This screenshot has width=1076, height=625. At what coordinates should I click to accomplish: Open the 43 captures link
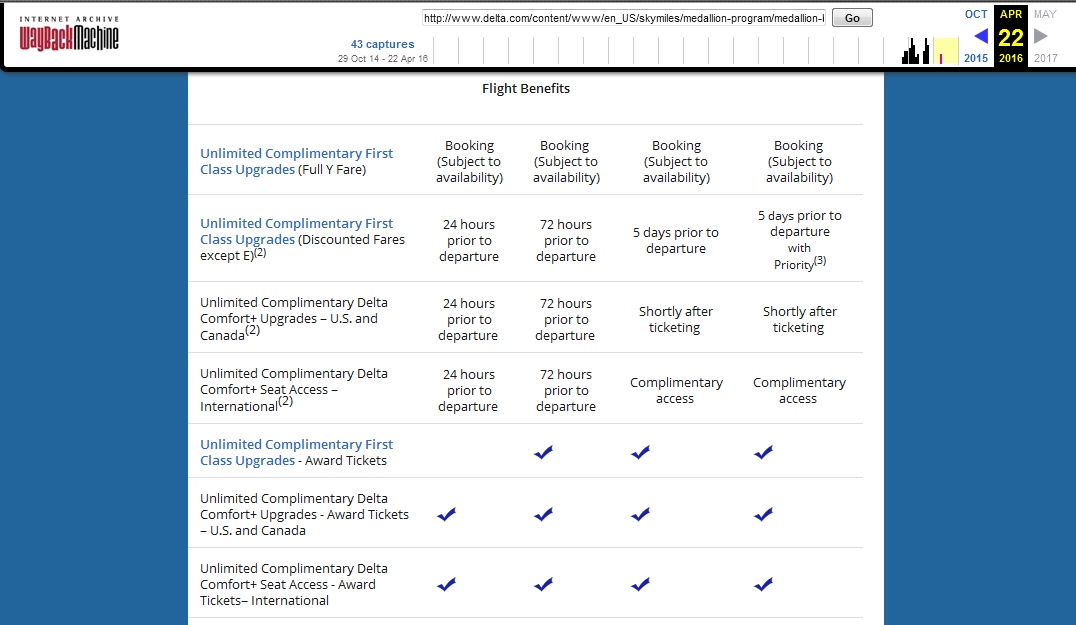click(x=382, y=44)
